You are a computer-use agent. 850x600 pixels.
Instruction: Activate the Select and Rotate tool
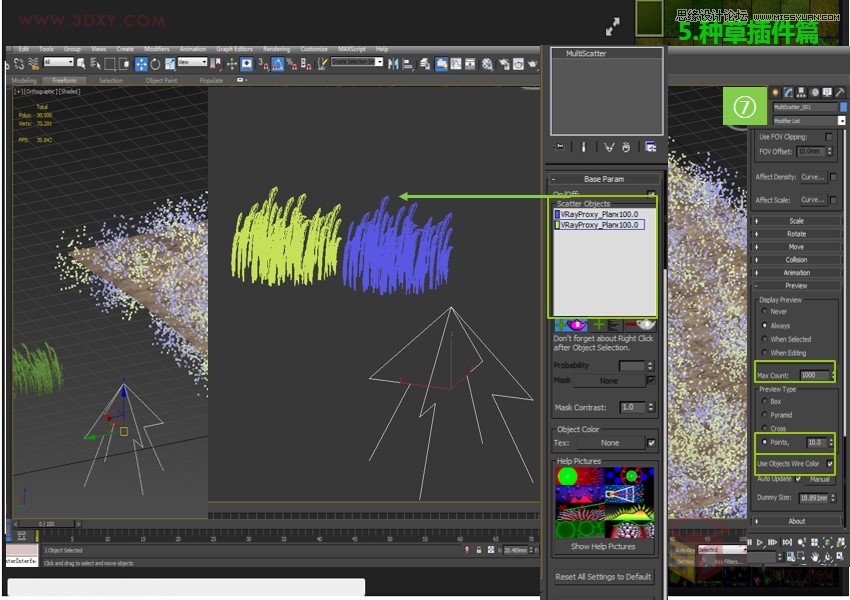(x=155, y=64)
